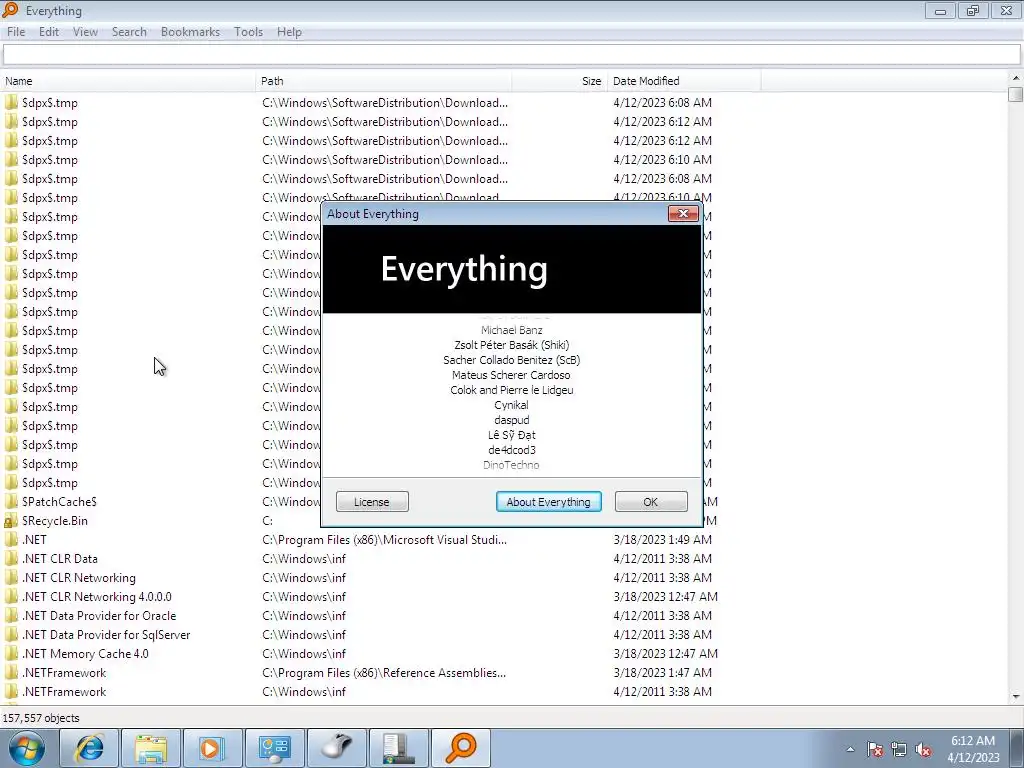The image size is (1024, 768).
Task: Click the Everything magnifier title bar icon
Action: (10, 10)
